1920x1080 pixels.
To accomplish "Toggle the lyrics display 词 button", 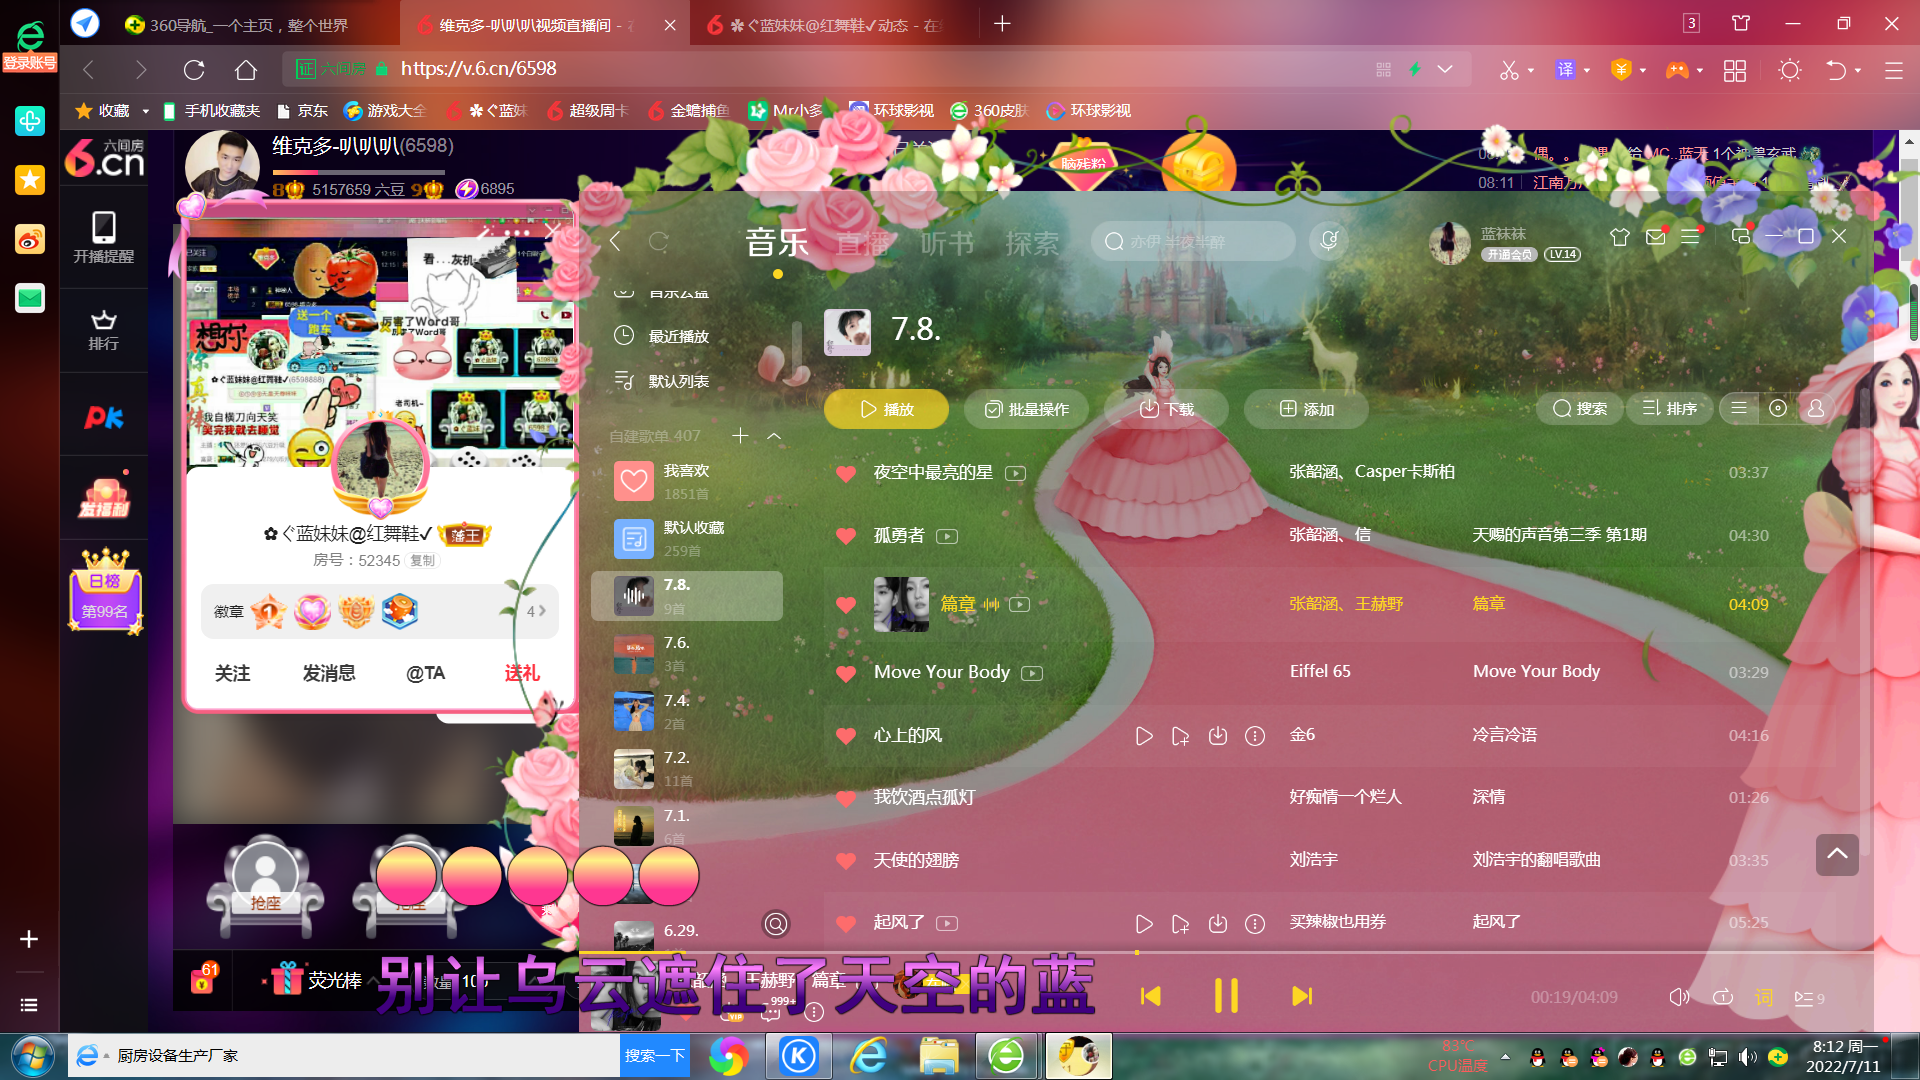I will click(x=1764, y=997).
